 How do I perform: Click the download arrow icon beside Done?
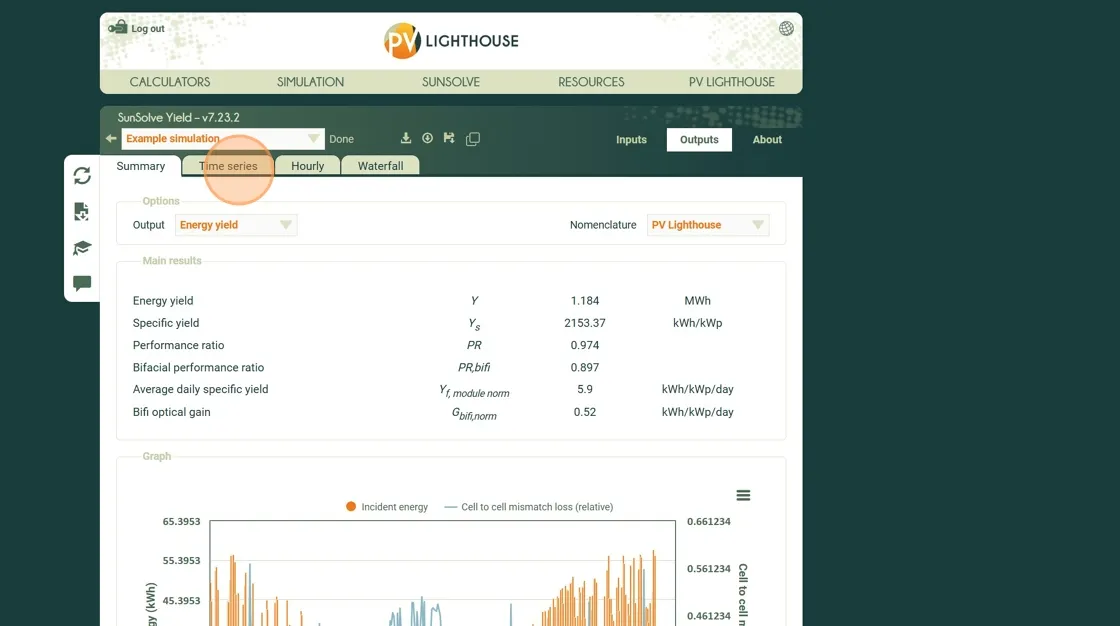406,139
